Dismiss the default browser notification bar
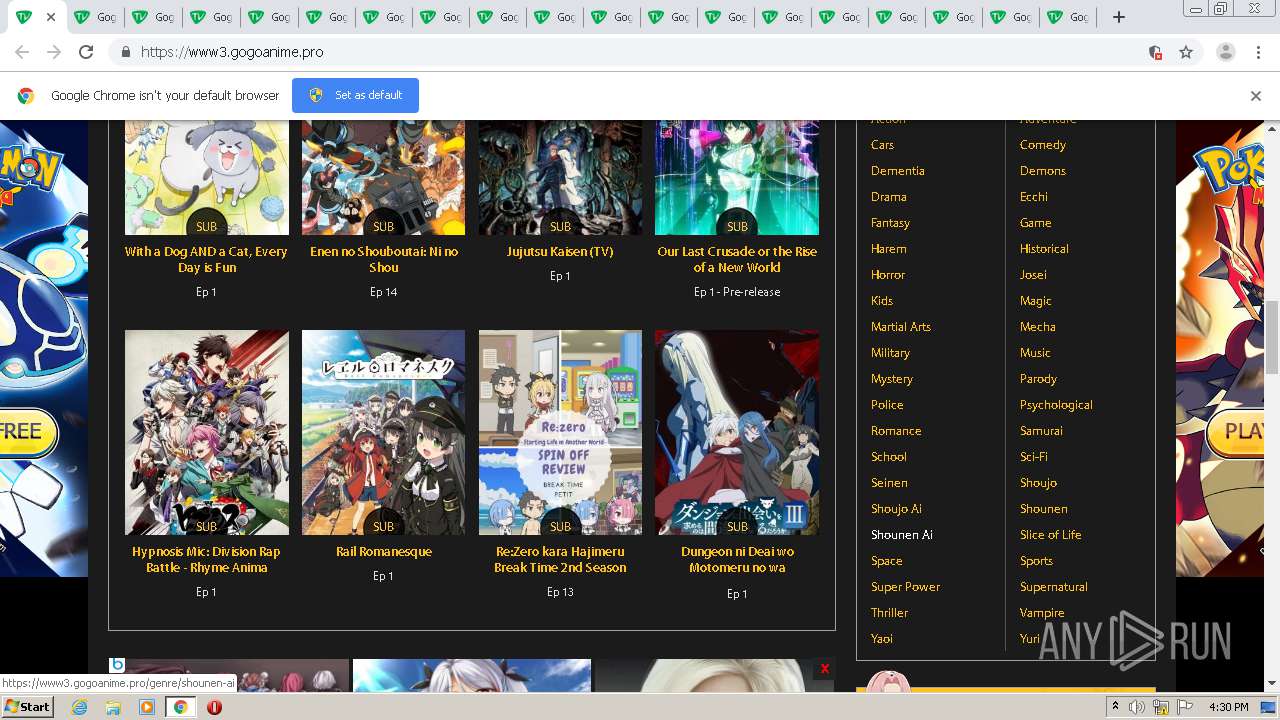This screenshot has width=1280, height=720. click(x=1255, y=96)
